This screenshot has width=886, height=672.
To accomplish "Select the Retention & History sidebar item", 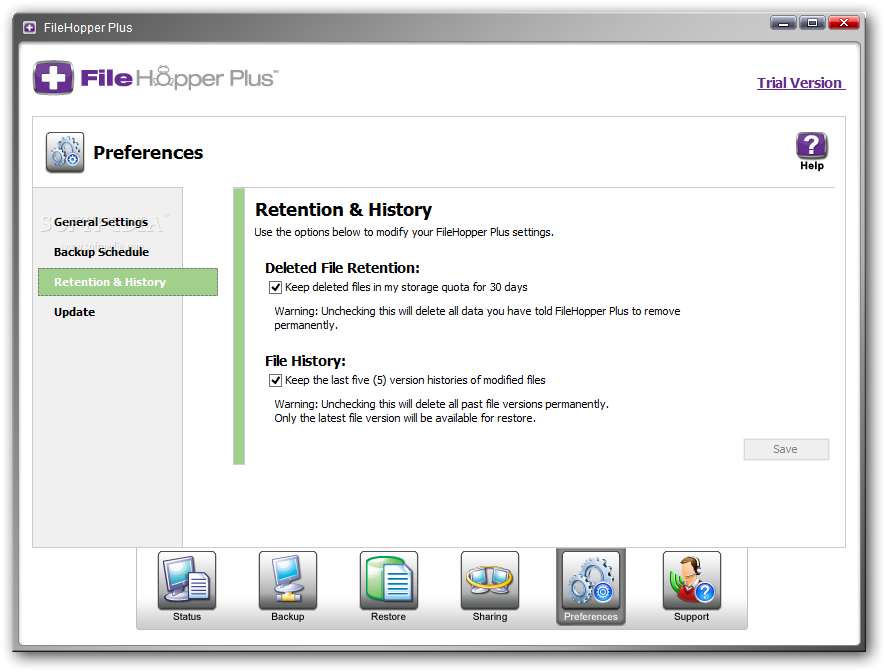I will [x=128, y=282].
